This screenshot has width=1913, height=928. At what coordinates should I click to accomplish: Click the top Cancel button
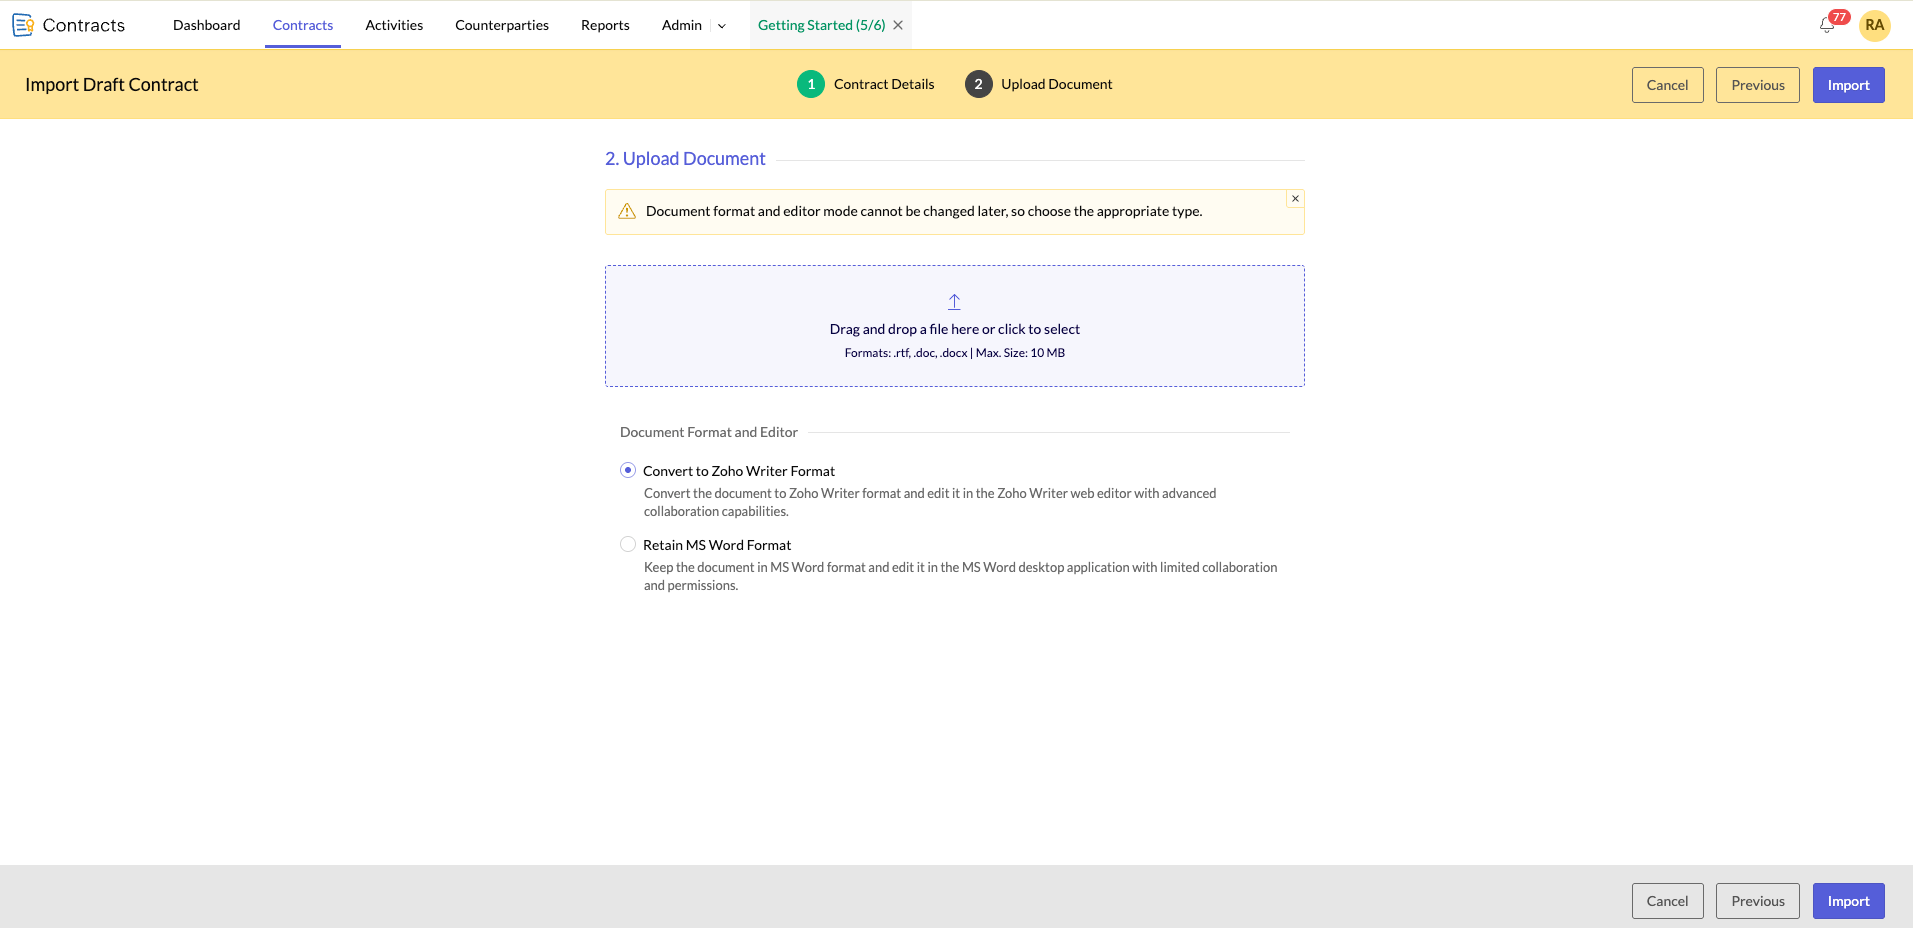tap(1667, 85)
